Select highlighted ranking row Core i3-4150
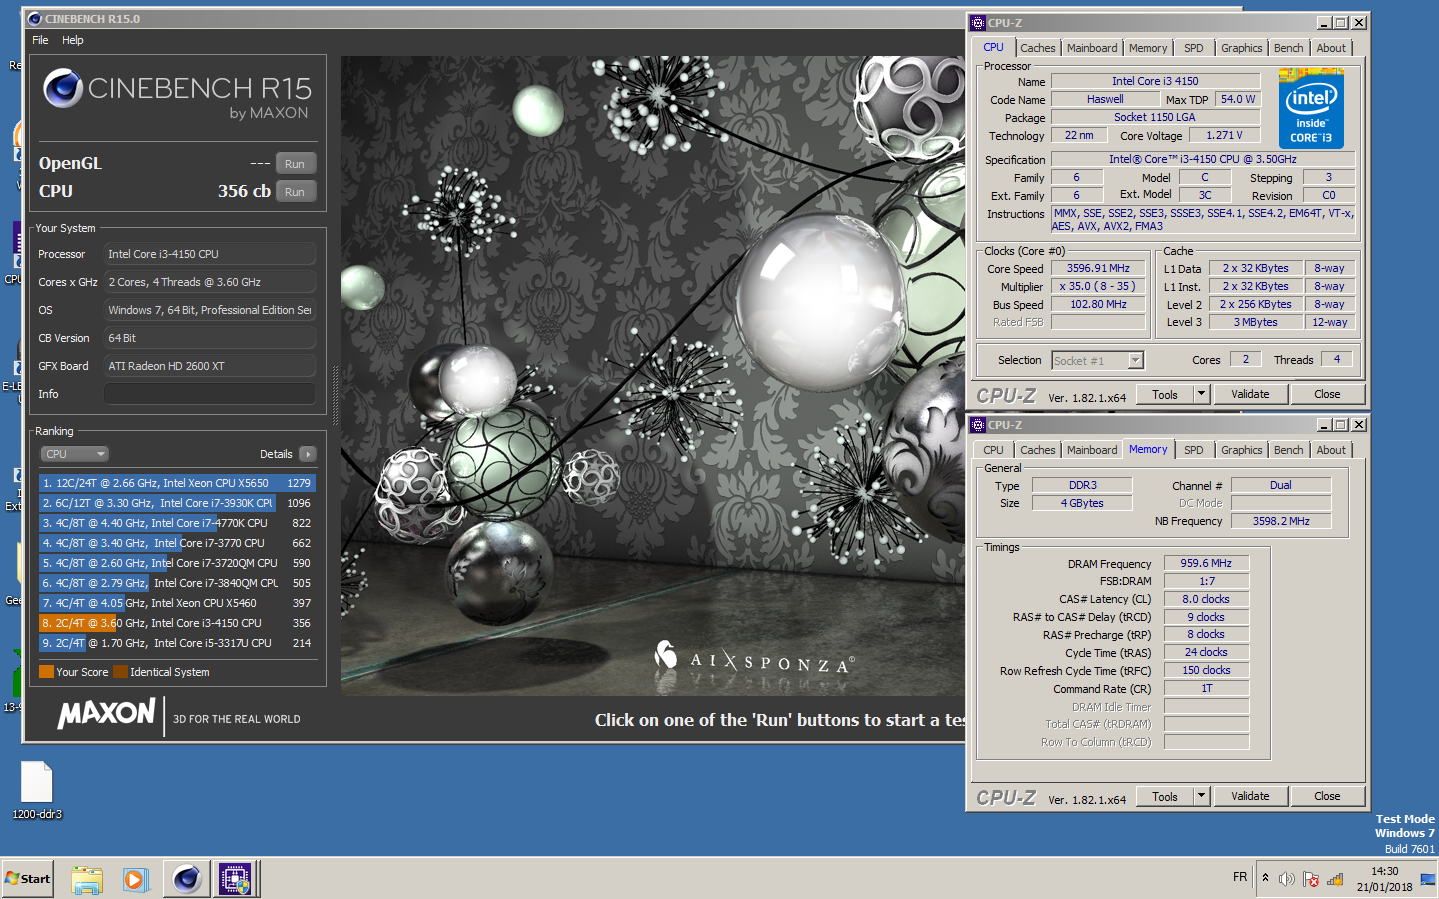This screenshot has width=1439, height=899. tap(177, 623)
